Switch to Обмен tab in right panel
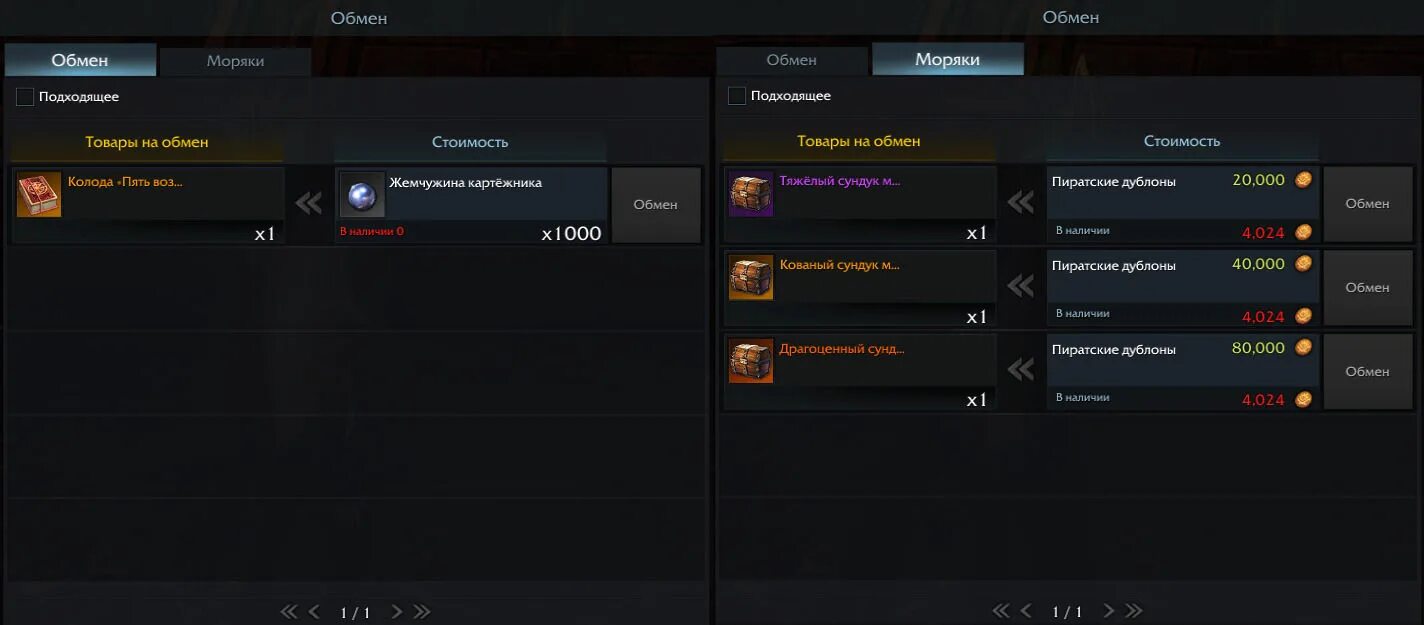The image size is (1424, 625). click(x=792, y=60)
